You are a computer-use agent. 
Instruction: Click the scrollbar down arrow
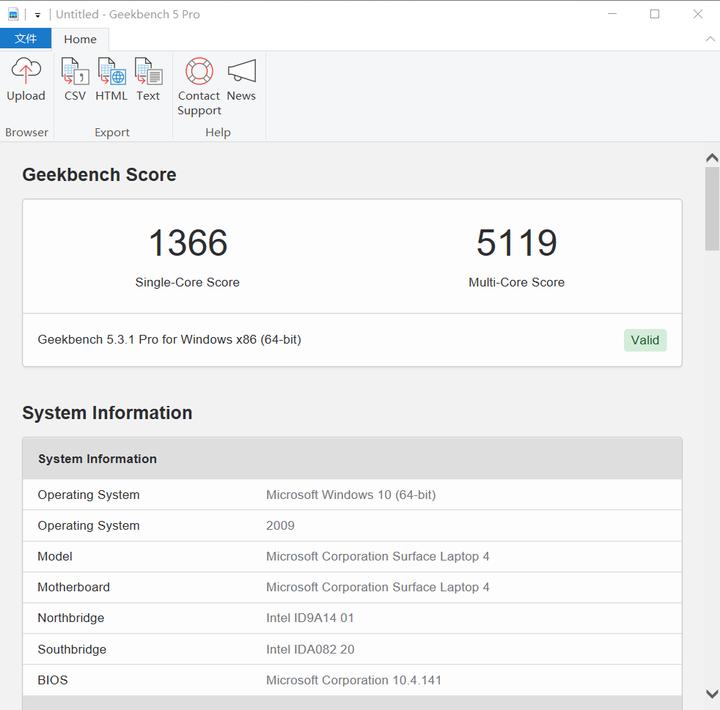[x=711, y=693]
